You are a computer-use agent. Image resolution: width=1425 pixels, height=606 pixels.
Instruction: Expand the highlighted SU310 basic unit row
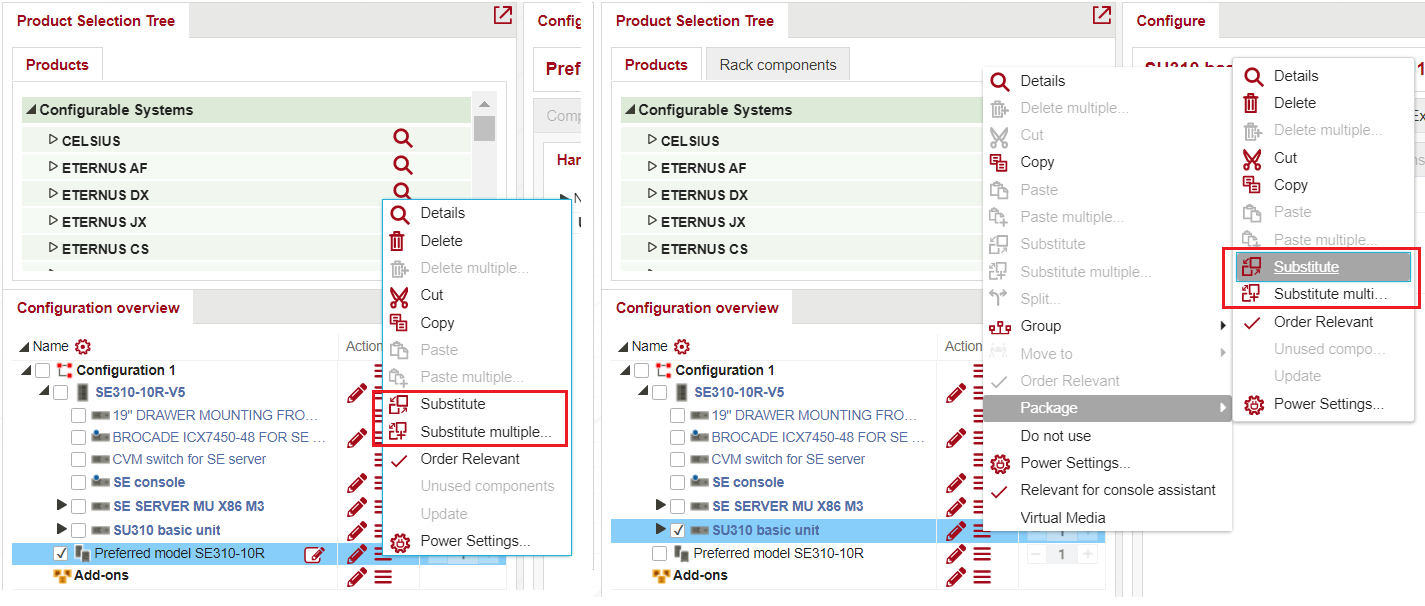click(x=661, y=529)
